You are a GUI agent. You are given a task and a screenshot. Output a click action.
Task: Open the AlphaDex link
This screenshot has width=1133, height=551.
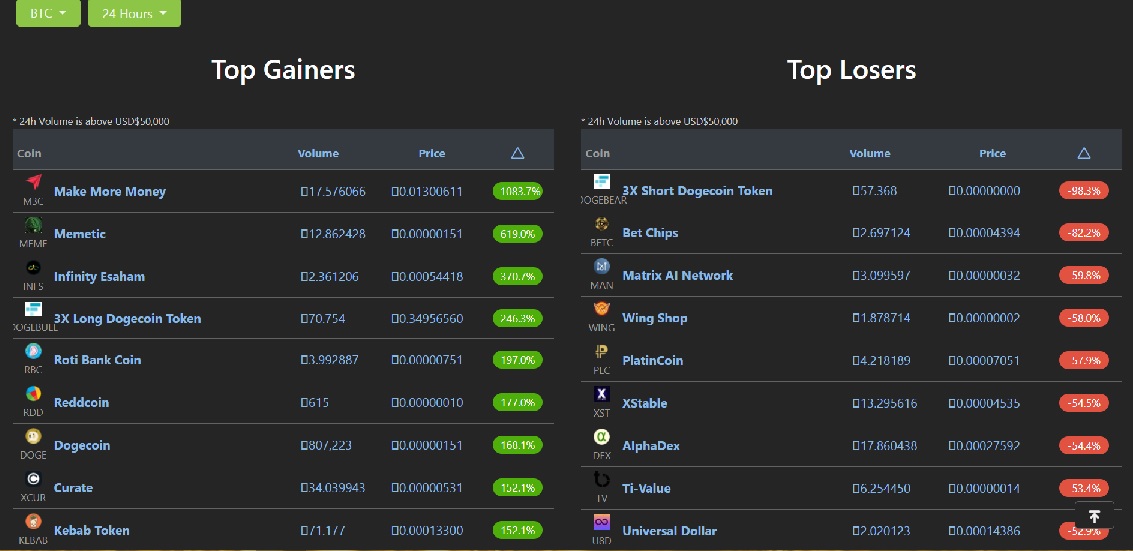click(x=651, y=446)
